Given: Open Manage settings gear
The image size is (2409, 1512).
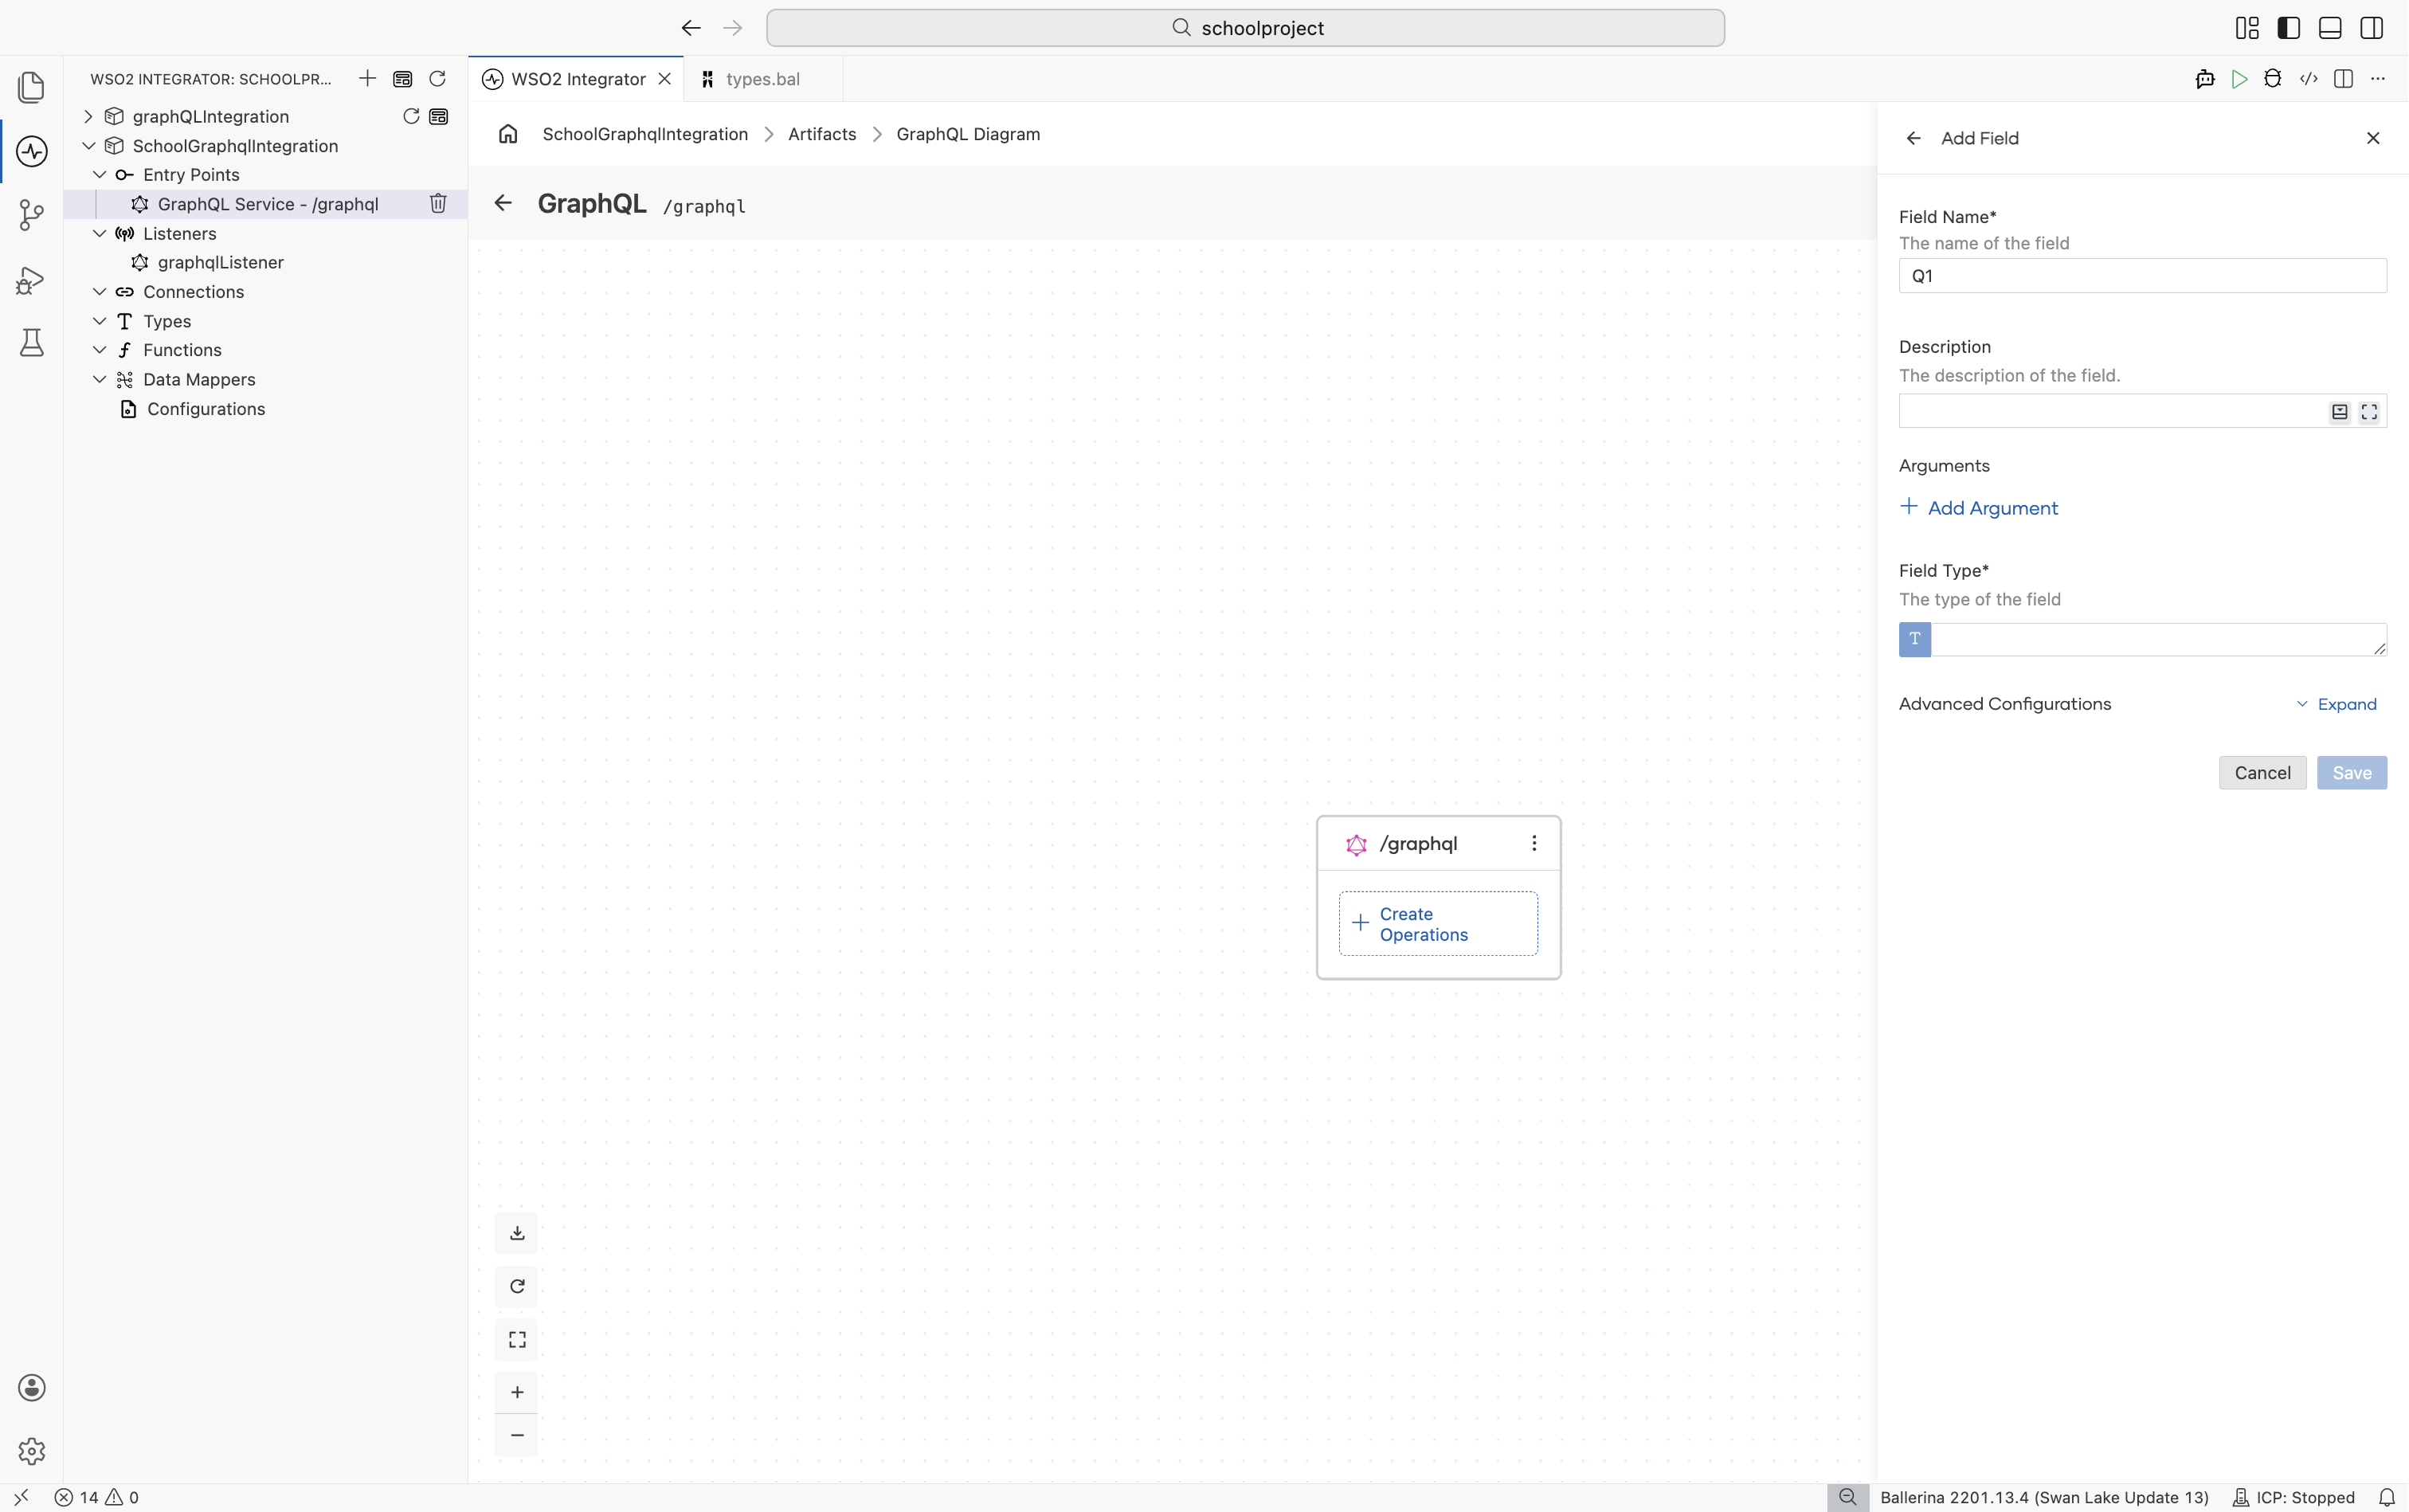Looking at the screenshot, I should click(31, 1451).
